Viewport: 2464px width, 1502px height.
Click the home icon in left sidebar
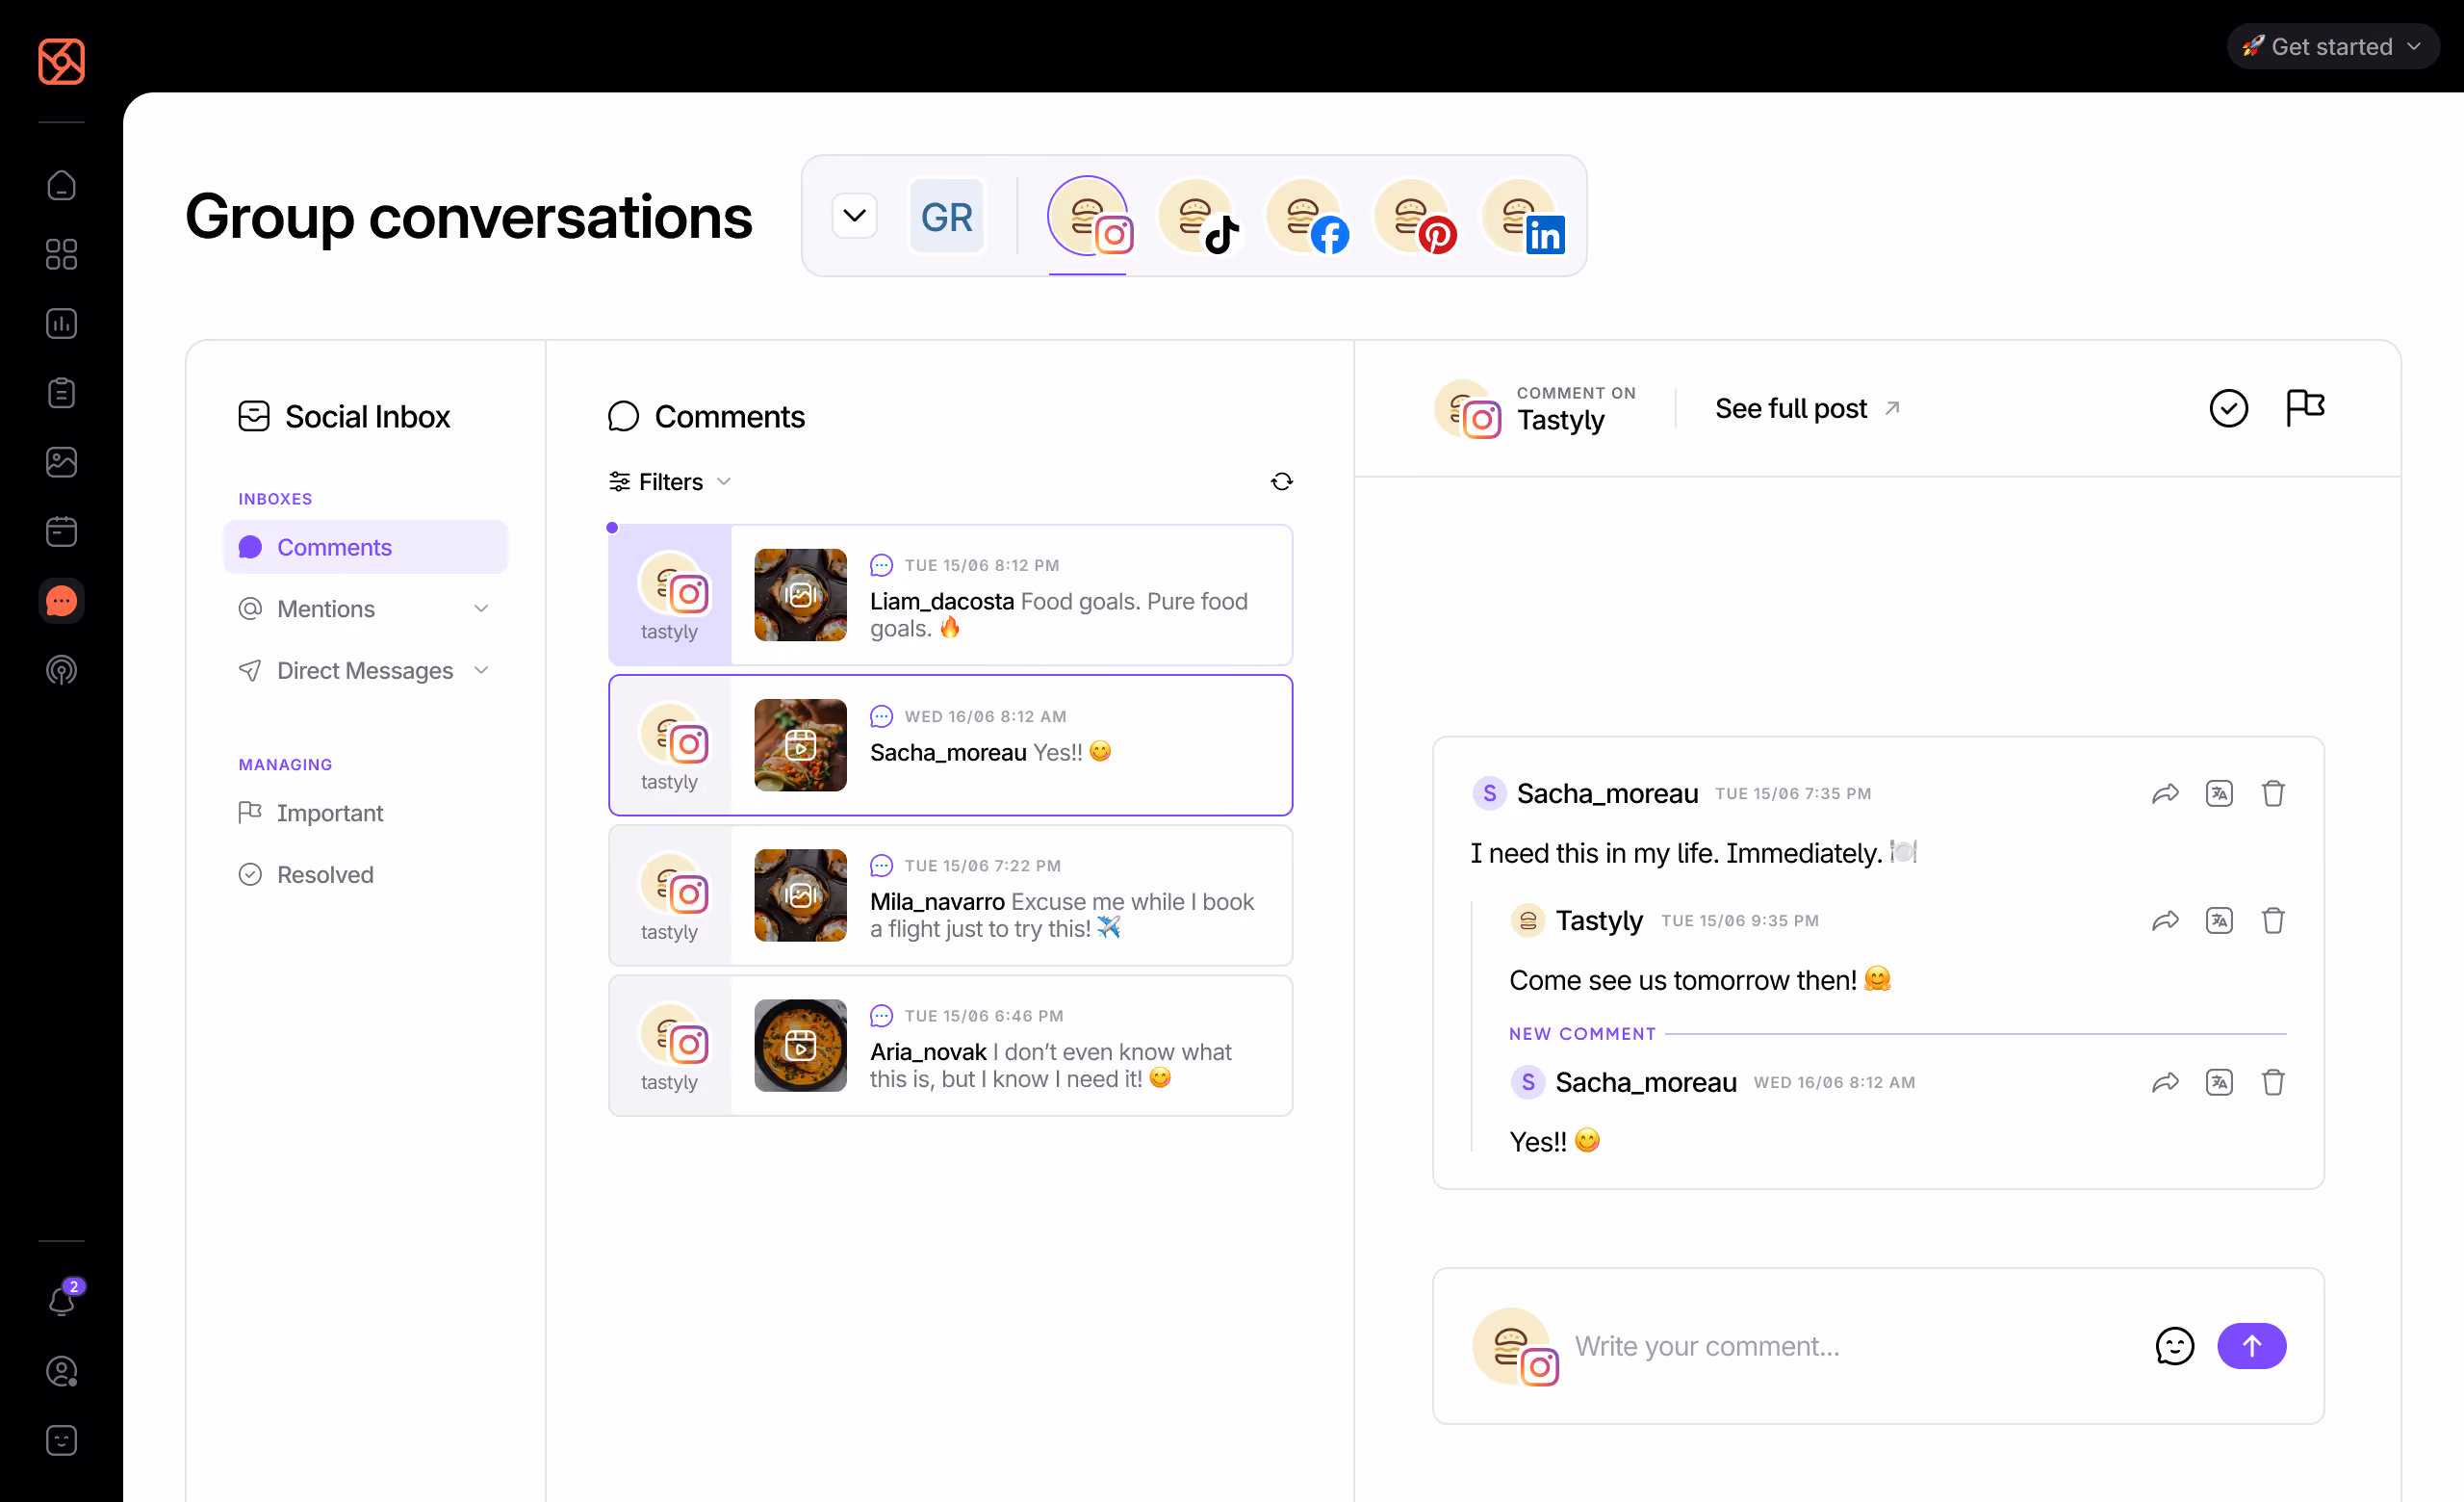pyautogui.click(x=61, y=185)
